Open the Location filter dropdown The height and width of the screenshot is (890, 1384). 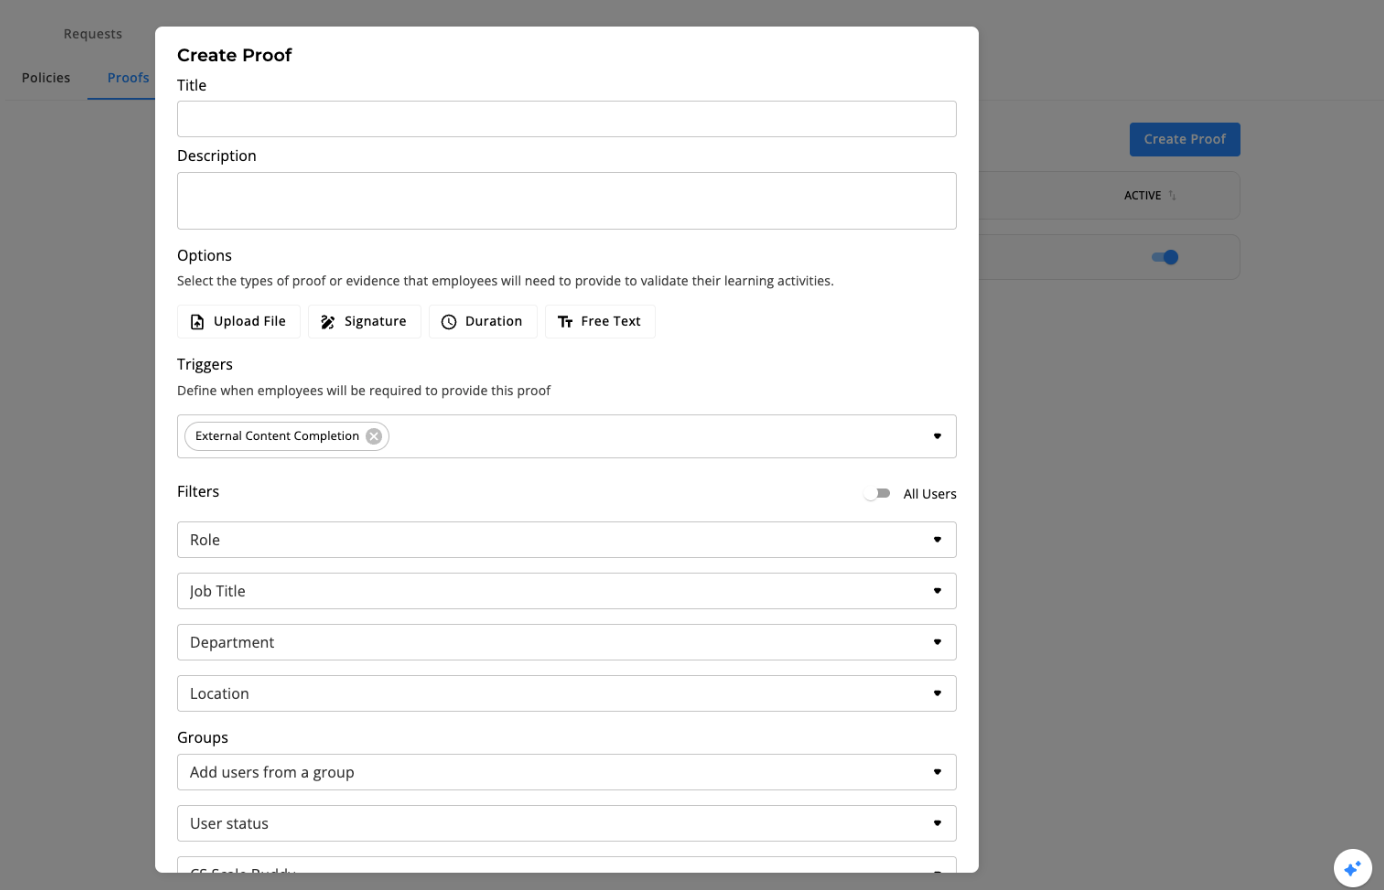[x=937, y=694]
